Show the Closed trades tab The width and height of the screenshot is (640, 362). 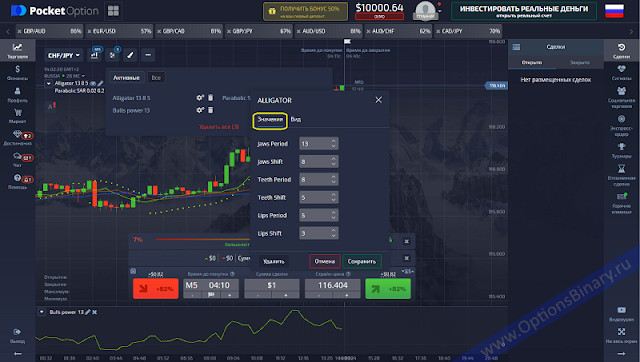coord(580,62)
